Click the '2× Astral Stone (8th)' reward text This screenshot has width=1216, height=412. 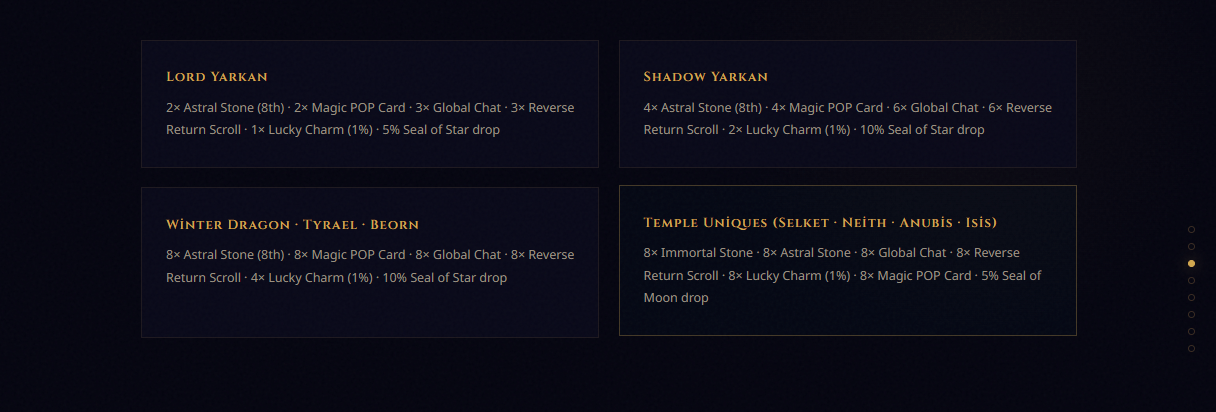coord(225,107)
